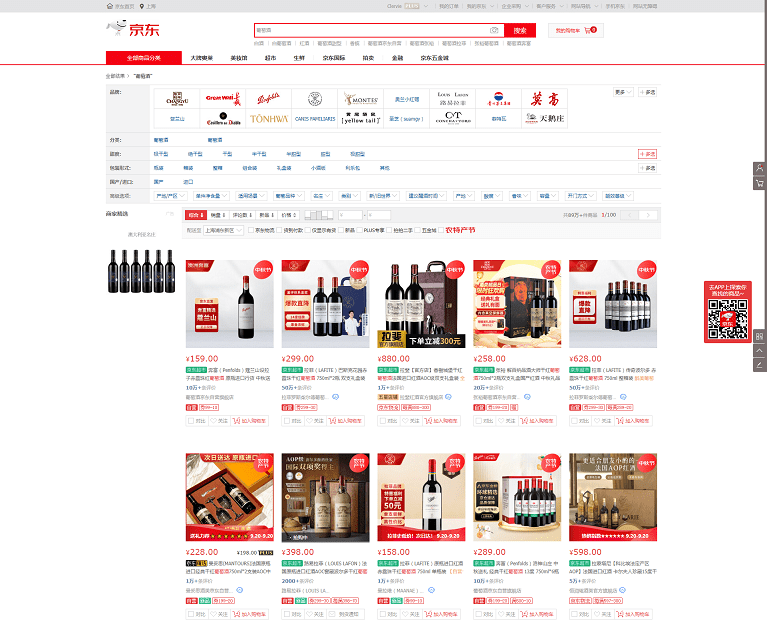Select the Great Wall brand logo filter

223,99
